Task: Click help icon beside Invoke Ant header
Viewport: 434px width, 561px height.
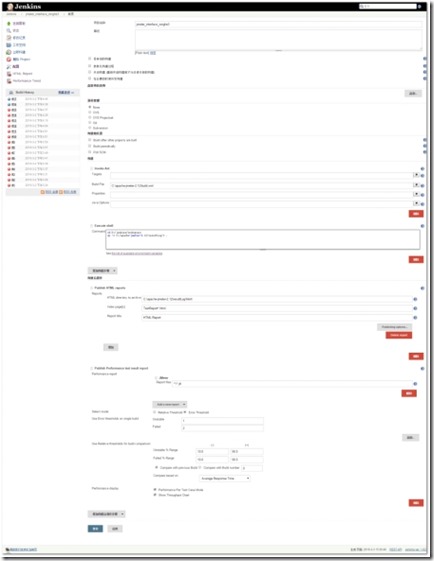Action: (423, 169)
